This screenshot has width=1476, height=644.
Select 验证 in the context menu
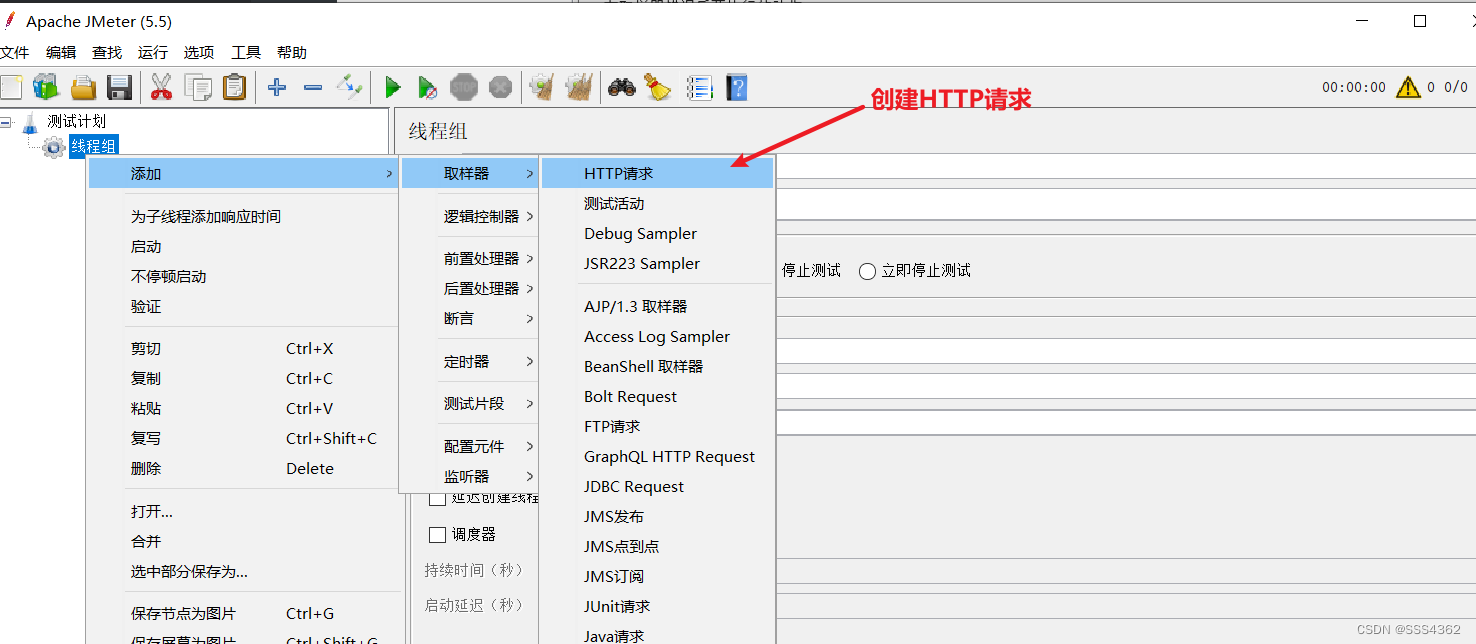tap(243, 306)
